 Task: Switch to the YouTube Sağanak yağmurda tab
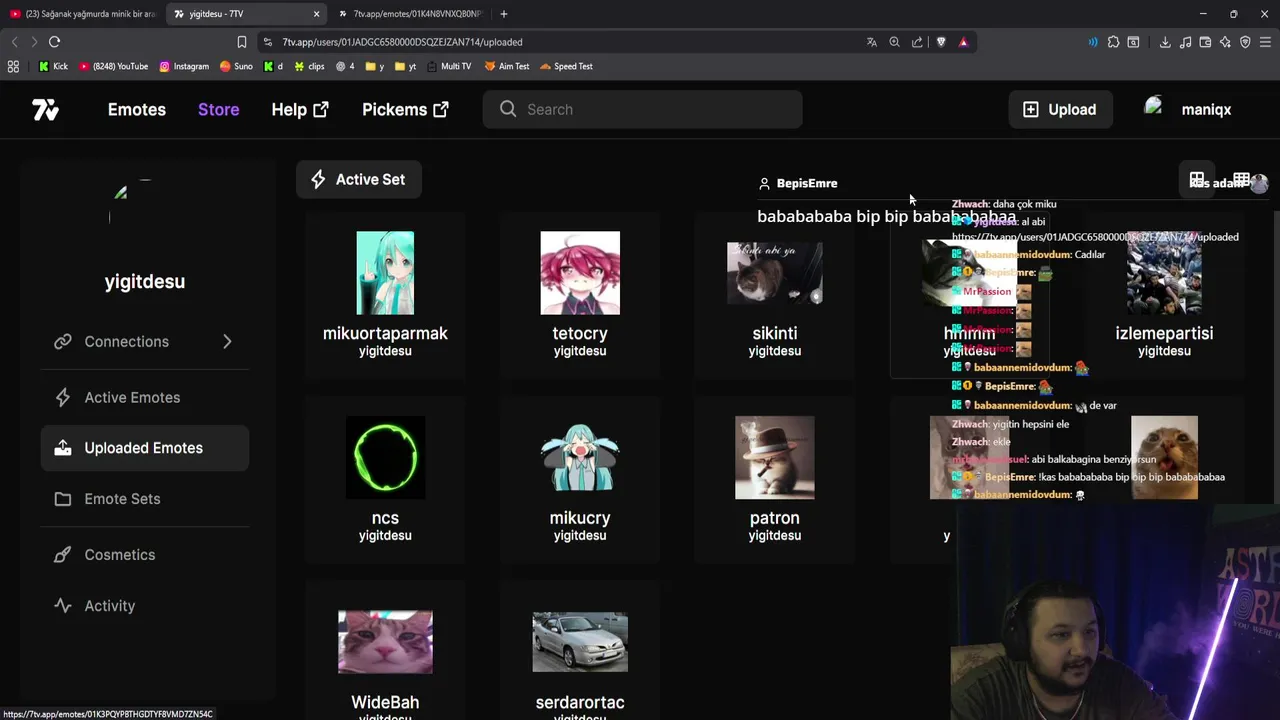coord(83,14)
